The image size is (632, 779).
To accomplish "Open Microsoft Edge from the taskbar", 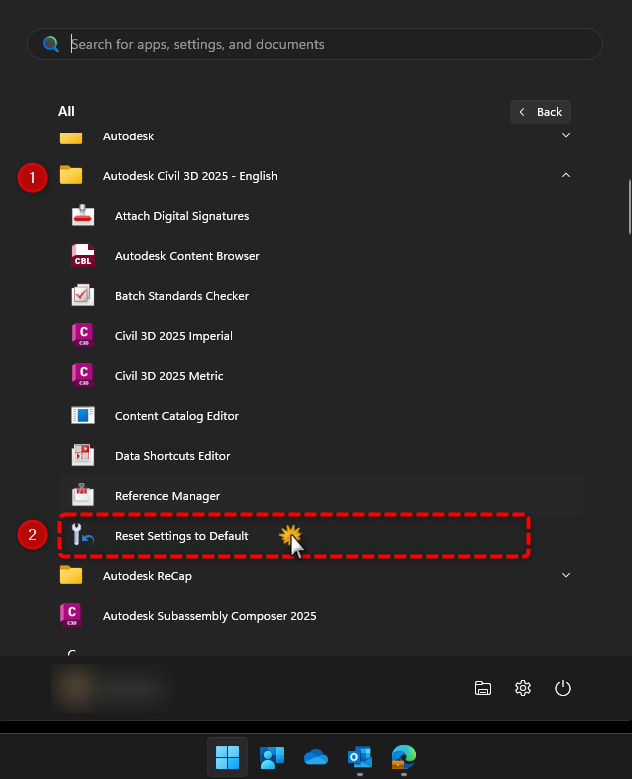I will pos(403,757).
